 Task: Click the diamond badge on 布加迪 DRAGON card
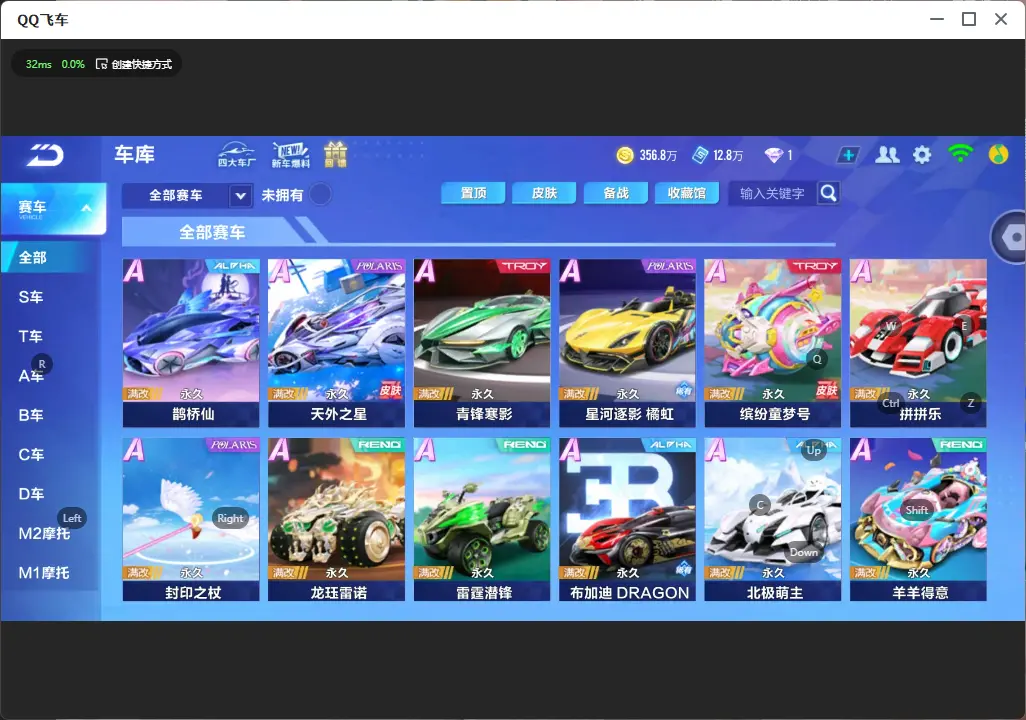683,569
